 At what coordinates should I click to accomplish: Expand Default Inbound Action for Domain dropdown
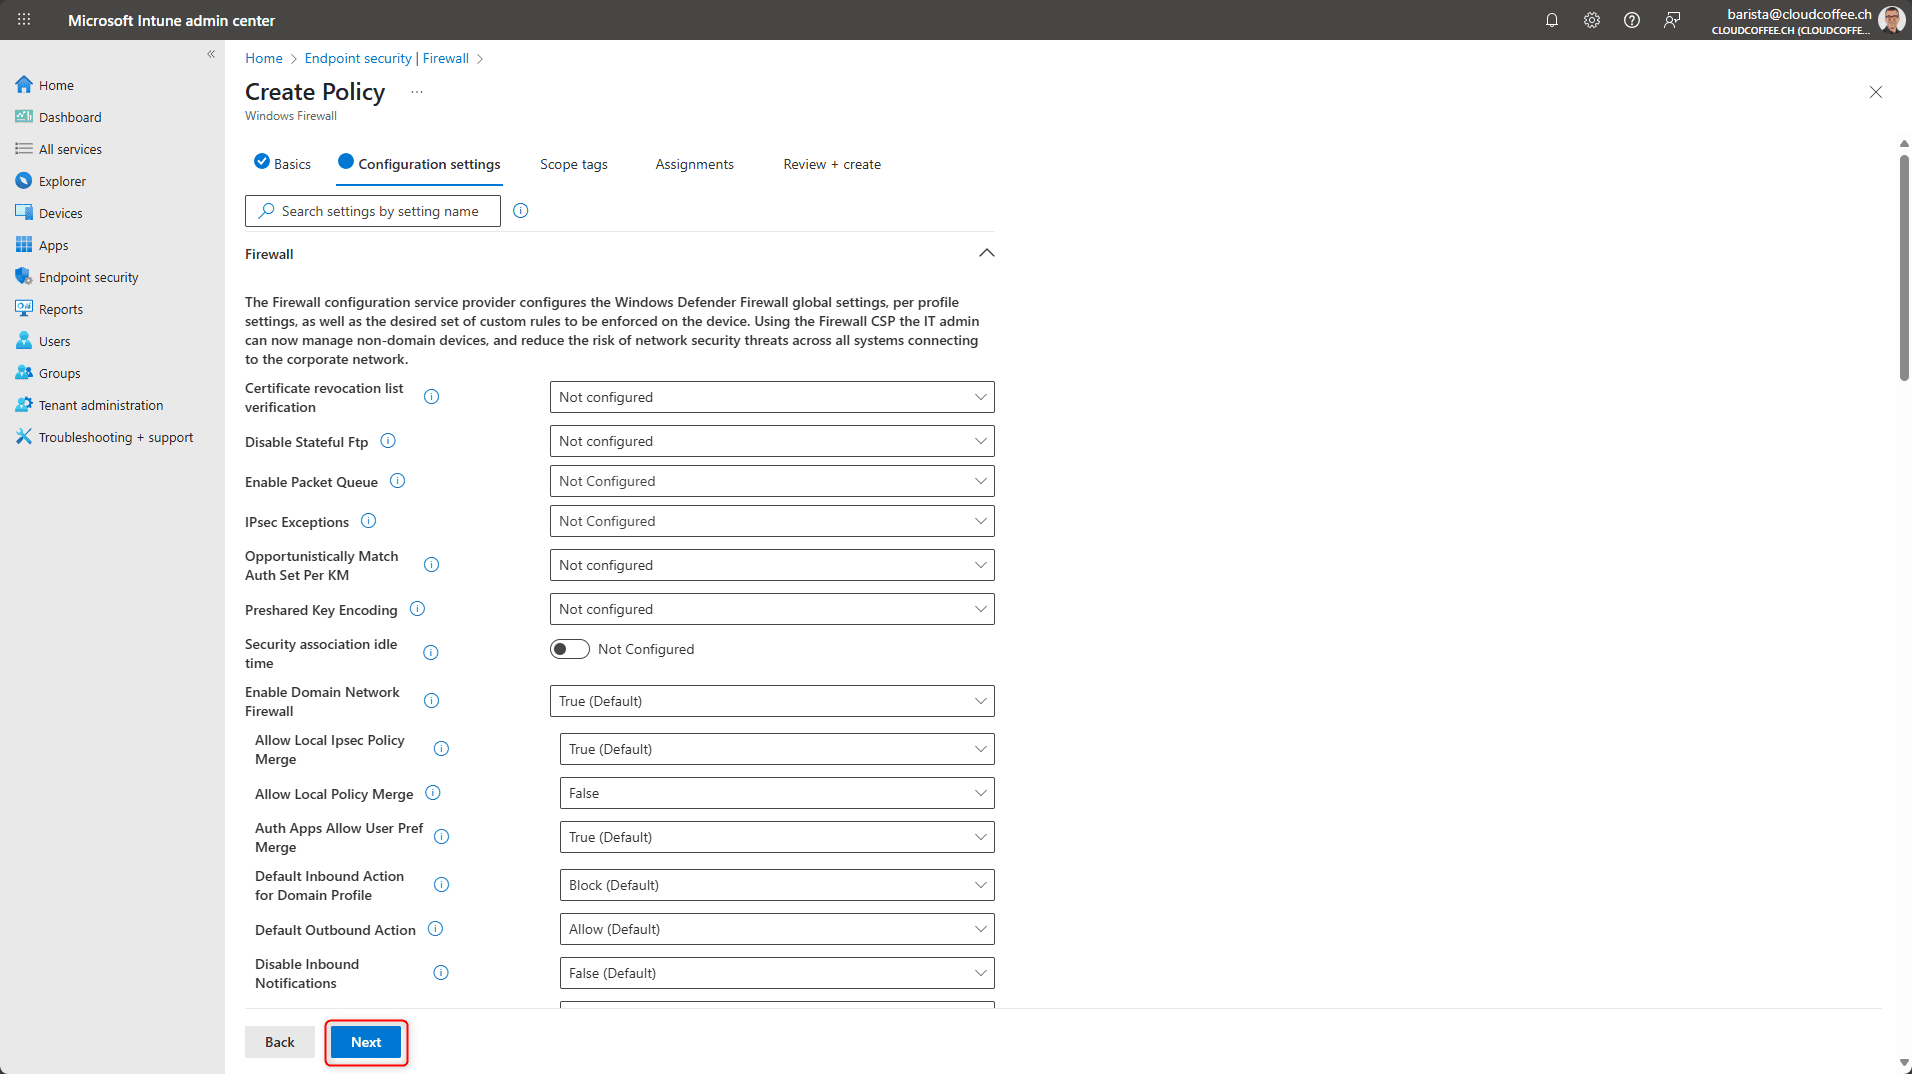point(776,885)
